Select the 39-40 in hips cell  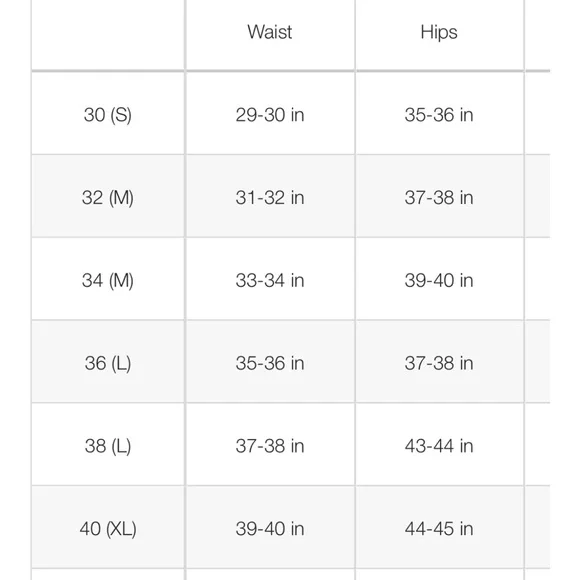pyautogui.click(x=439, y=280)
